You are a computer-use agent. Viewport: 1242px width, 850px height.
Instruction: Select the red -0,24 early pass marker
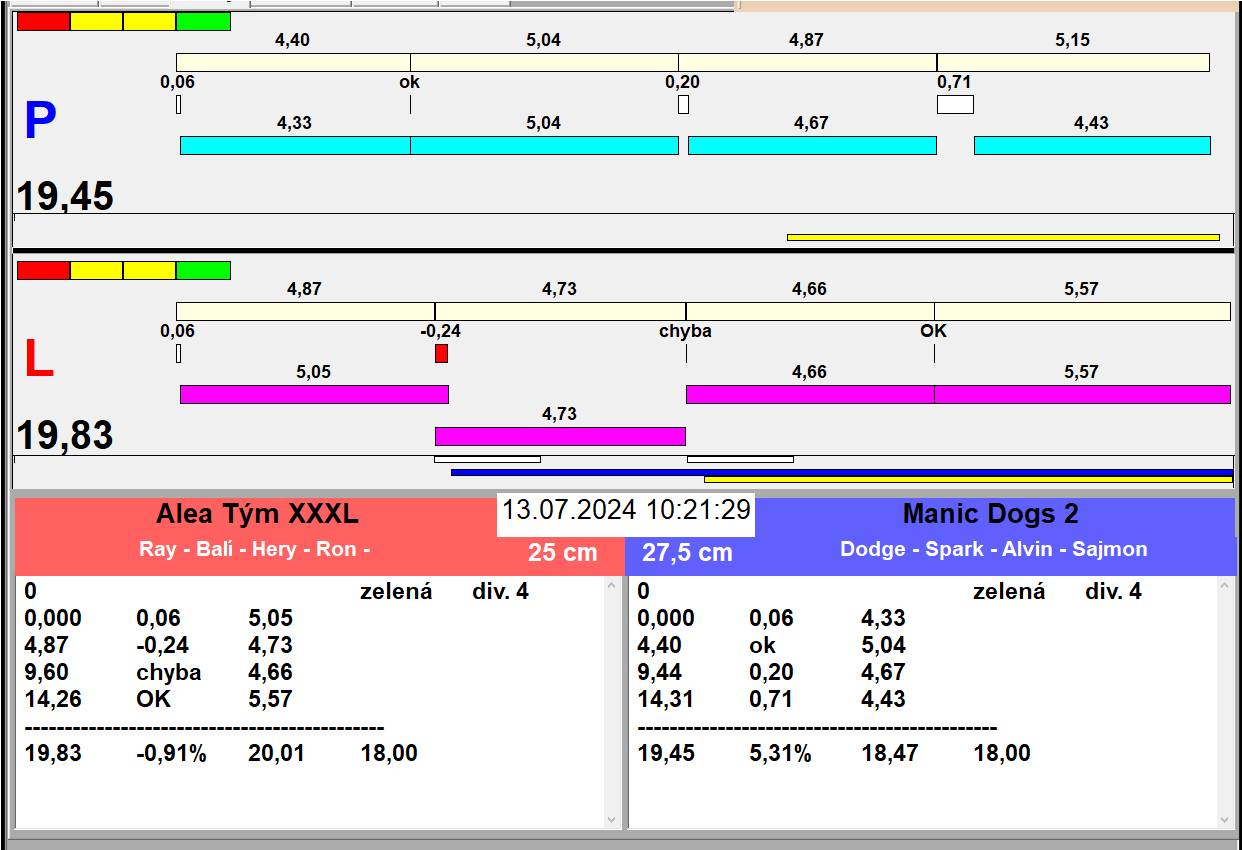[x=441, y=353]
